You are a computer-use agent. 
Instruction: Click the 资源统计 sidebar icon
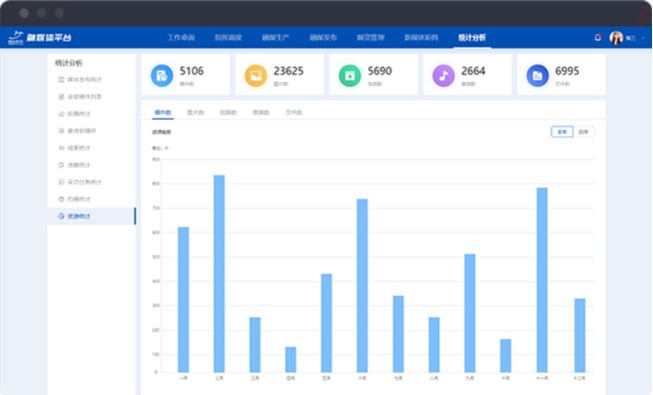[x=61, y=216]
